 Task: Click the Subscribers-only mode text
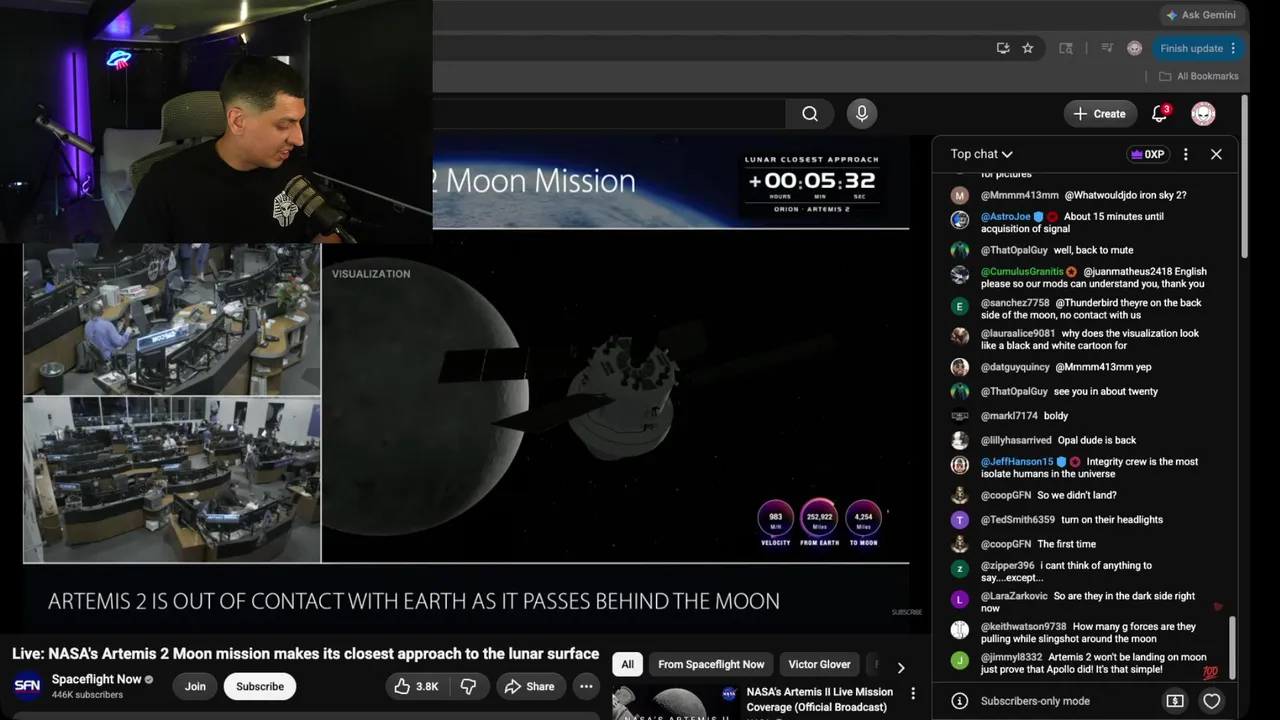(1035, 701)
